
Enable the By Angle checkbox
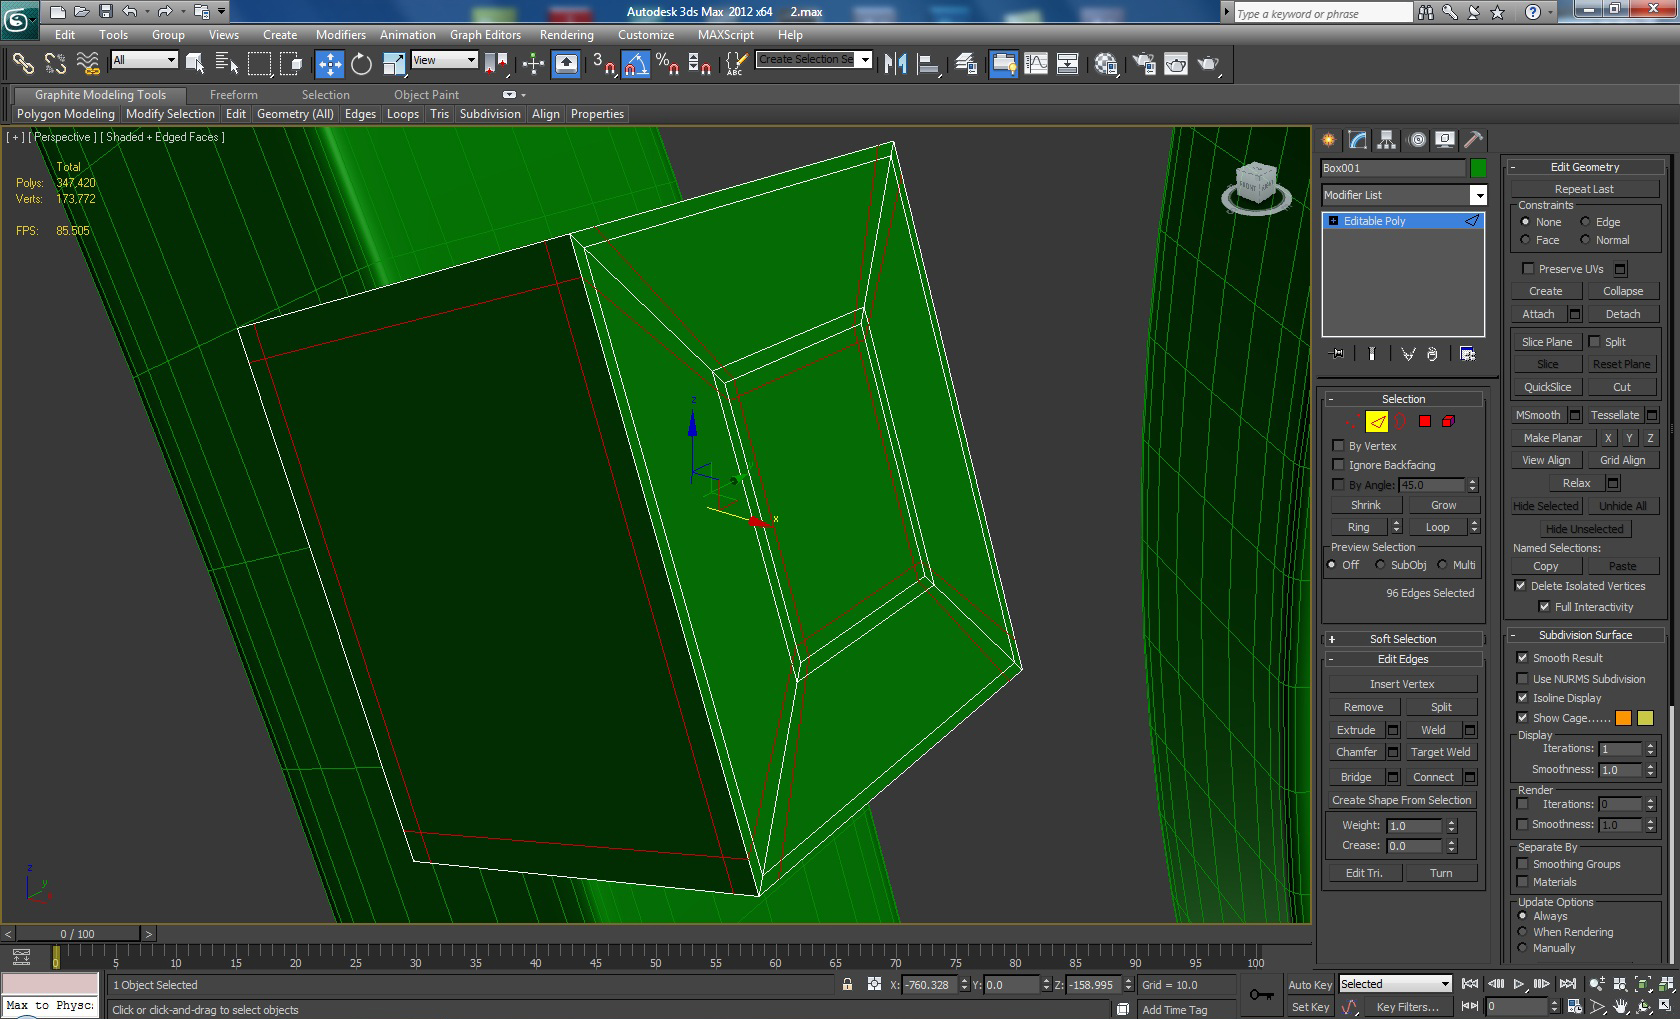click(x=1338, y=485)
